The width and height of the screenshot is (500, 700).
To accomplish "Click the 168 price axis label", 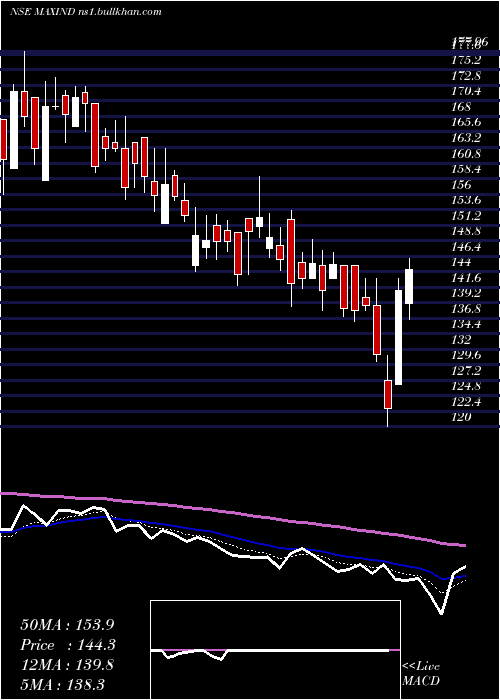I will [x=461, y=107].
